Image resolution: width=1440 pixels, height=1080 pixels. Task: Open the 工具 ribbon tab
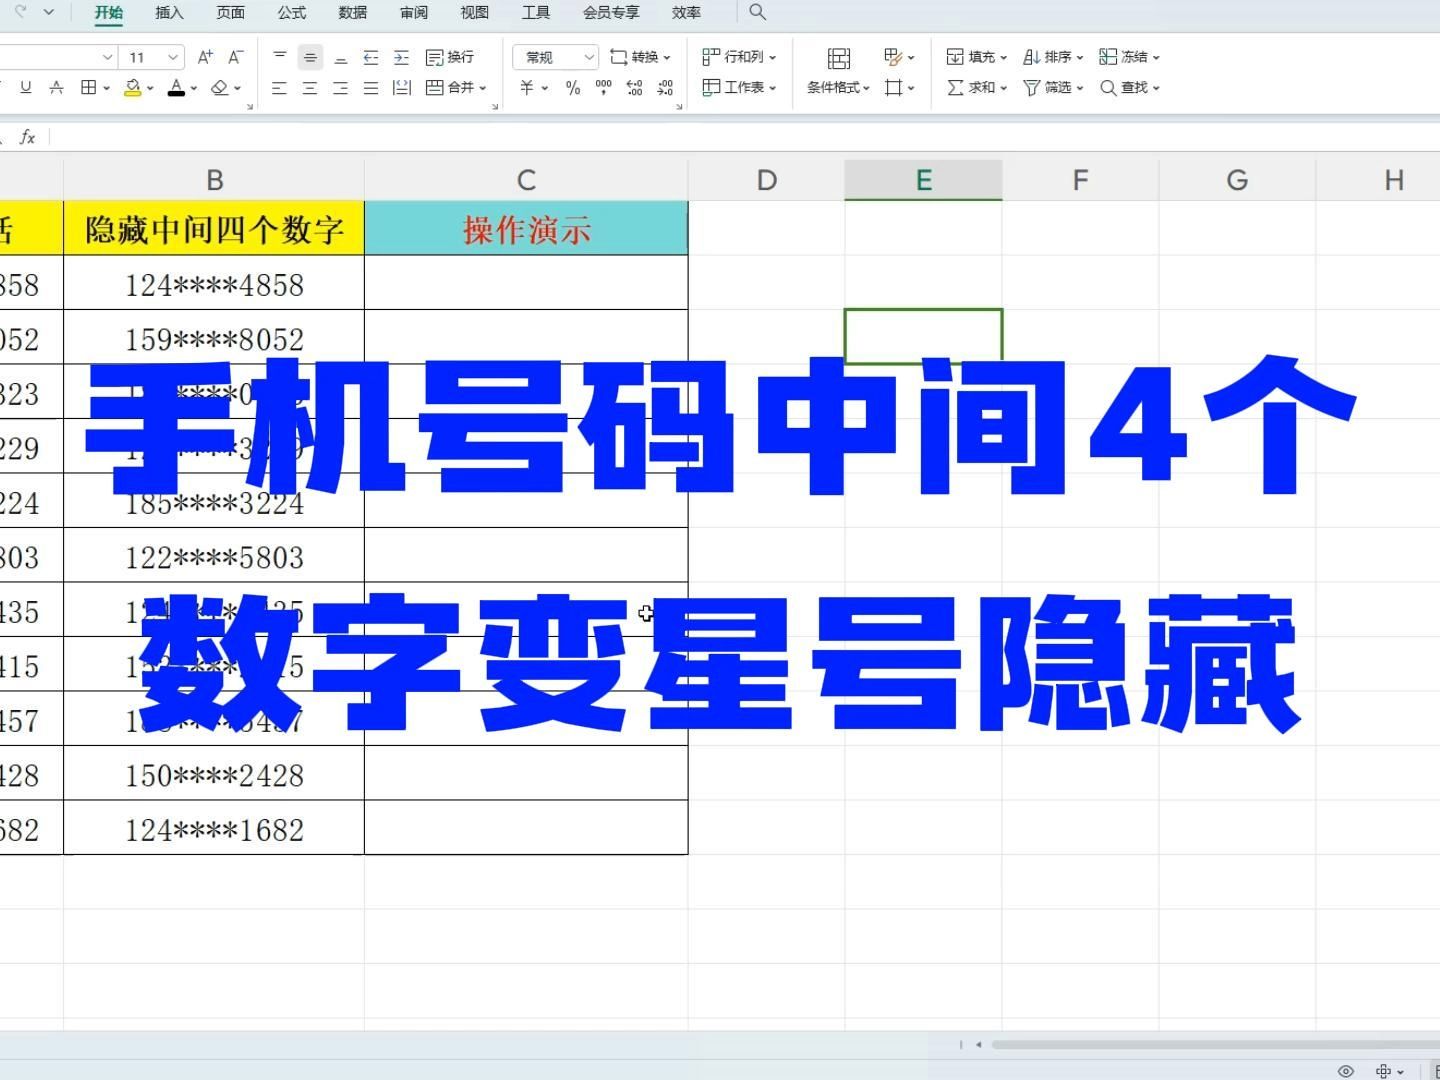(535, 12)
